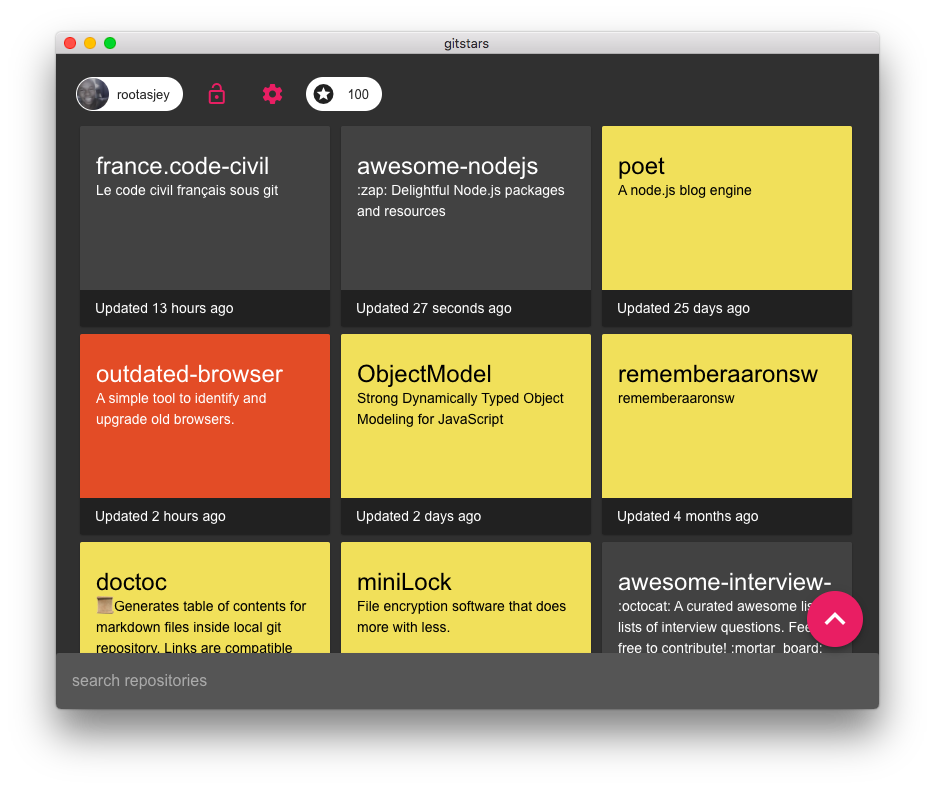
Task: Click 'Updated 27 seconds ago' footer
Action: (466, 308)
